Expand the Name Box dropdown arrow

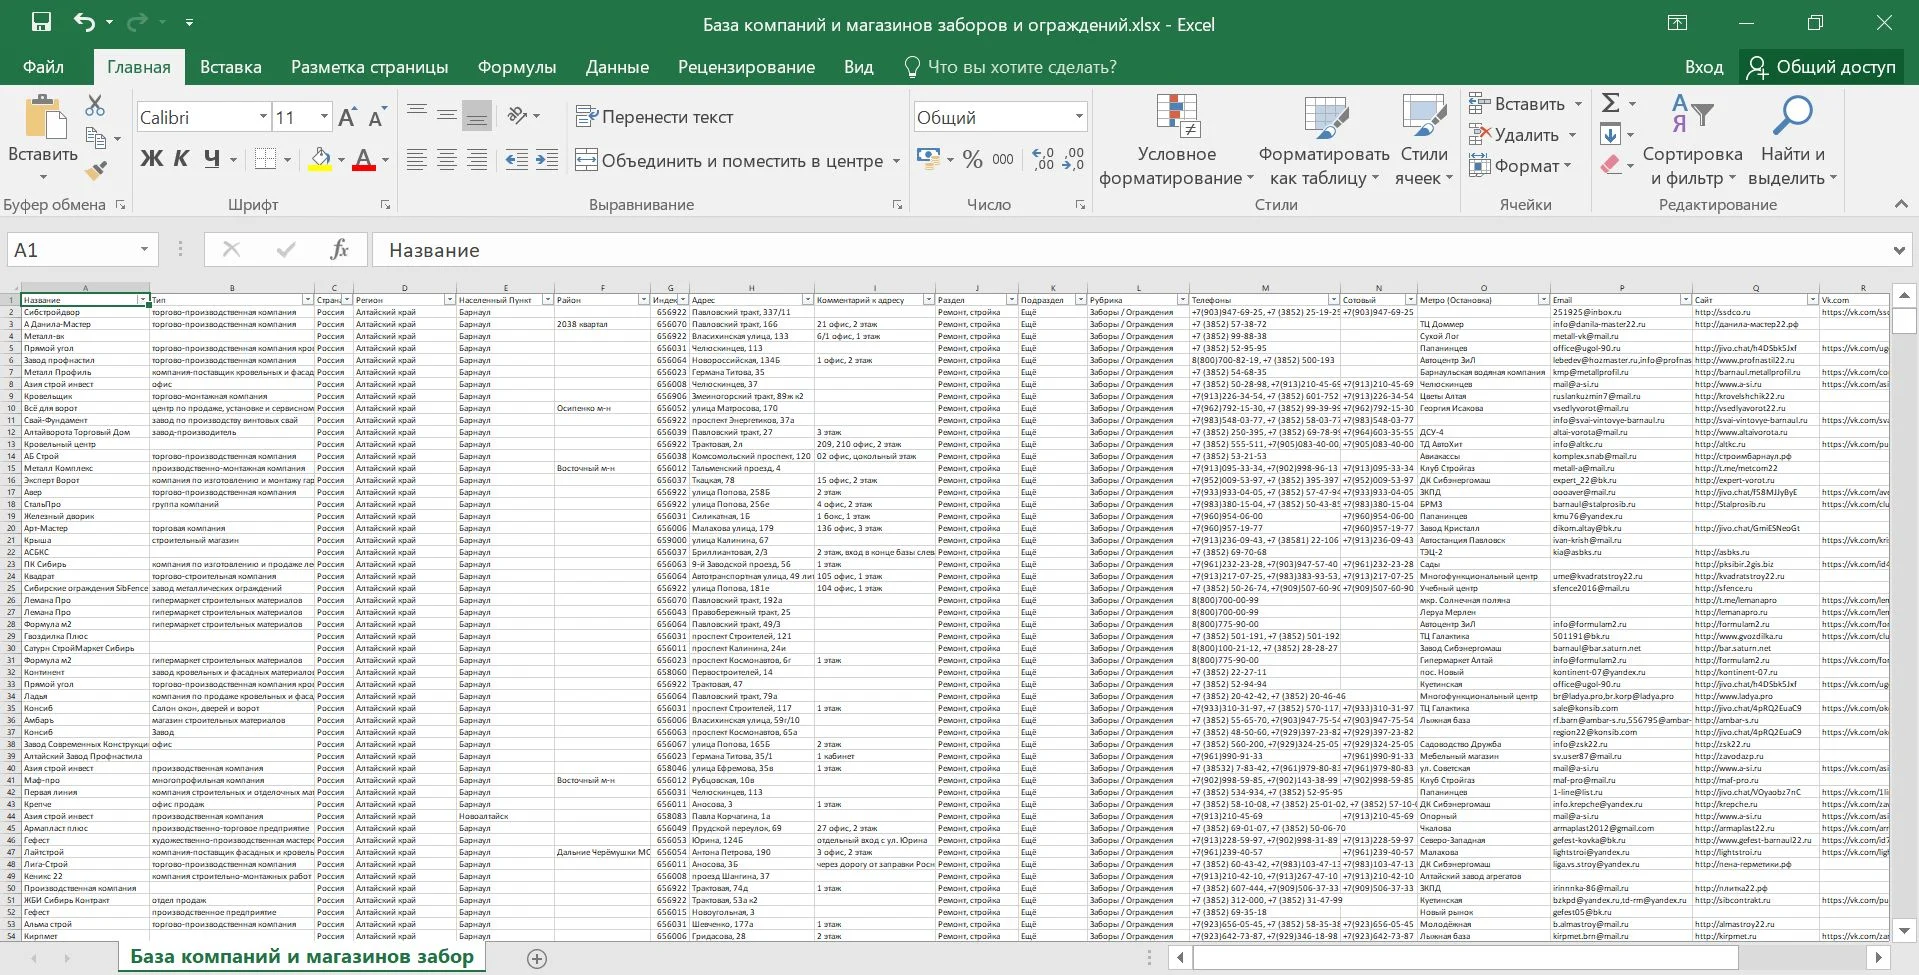(144, 250)
